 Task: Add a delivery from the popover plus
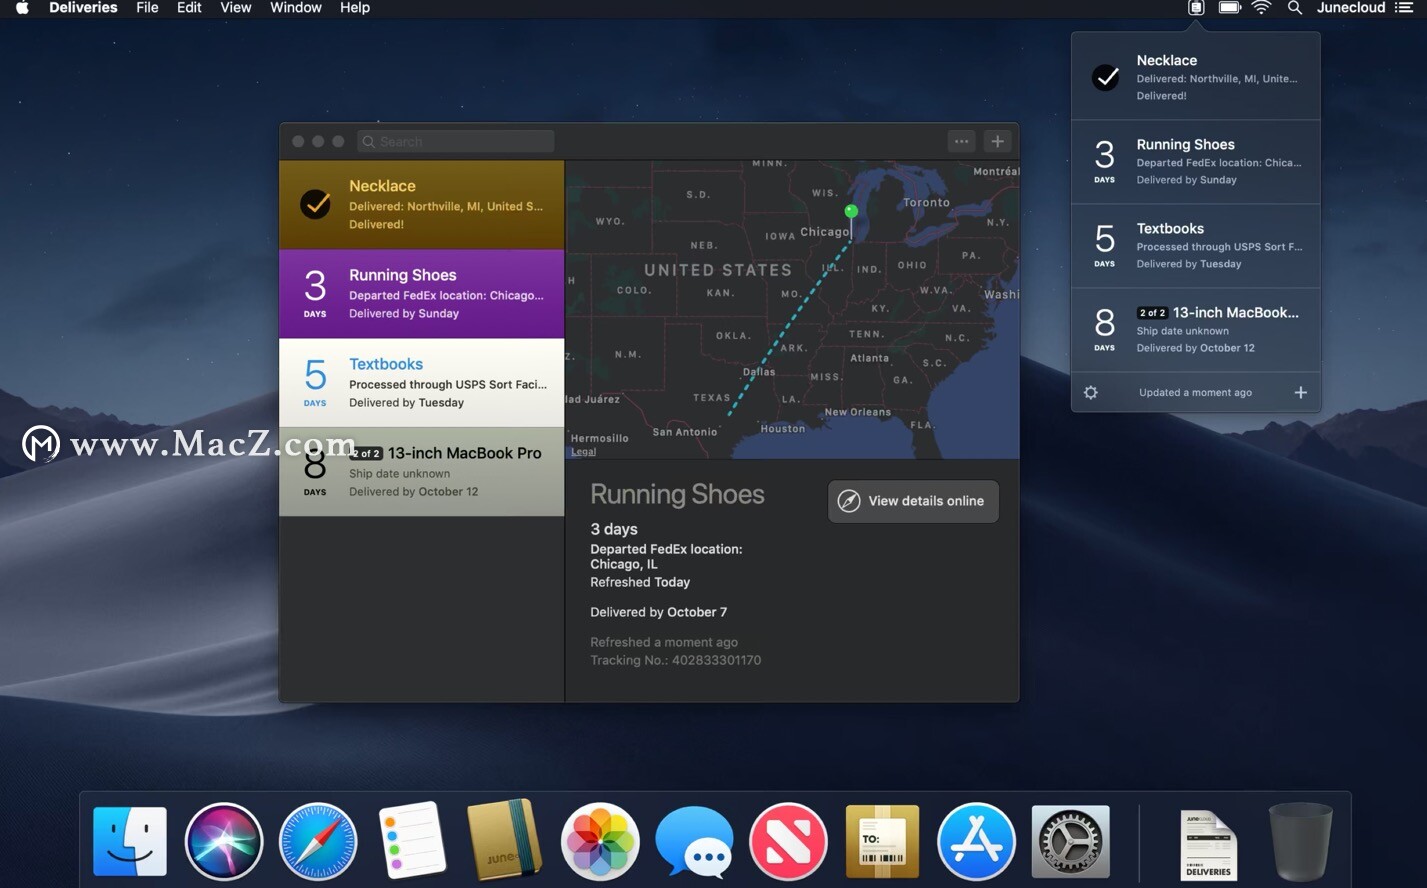click(x=1300, y=393)
